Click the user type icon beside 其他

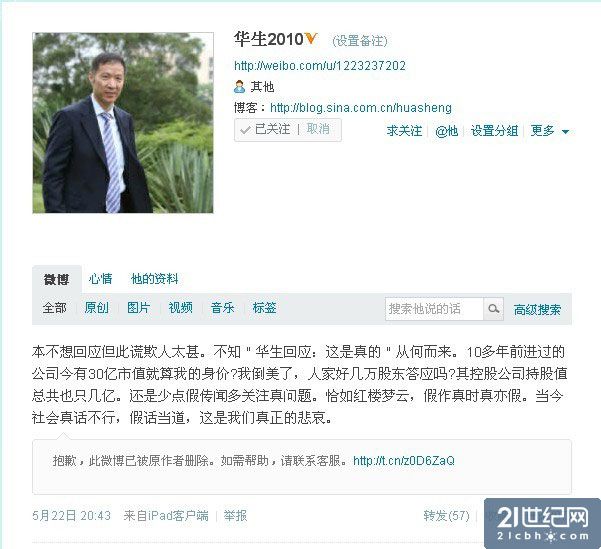[239, 87]
